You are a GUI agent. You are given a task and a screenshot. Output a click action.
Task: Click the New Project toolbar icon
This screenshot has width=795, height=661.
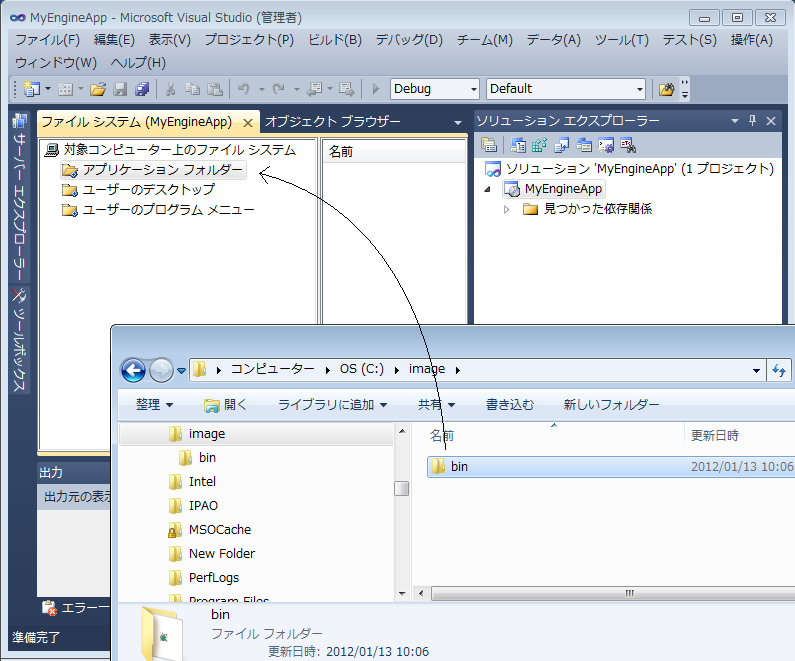pos(31,89)
